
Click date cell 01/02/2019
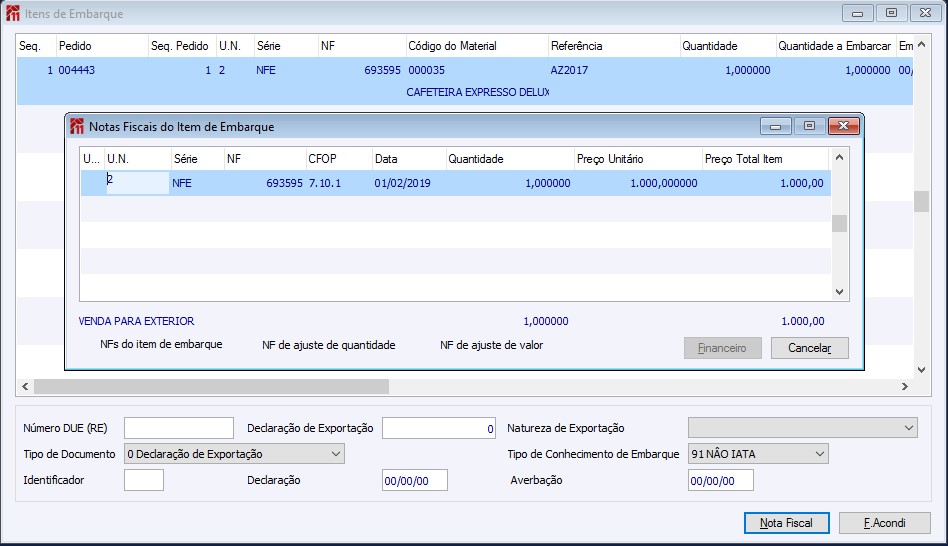pyautogui.click(x=402, y=183)
